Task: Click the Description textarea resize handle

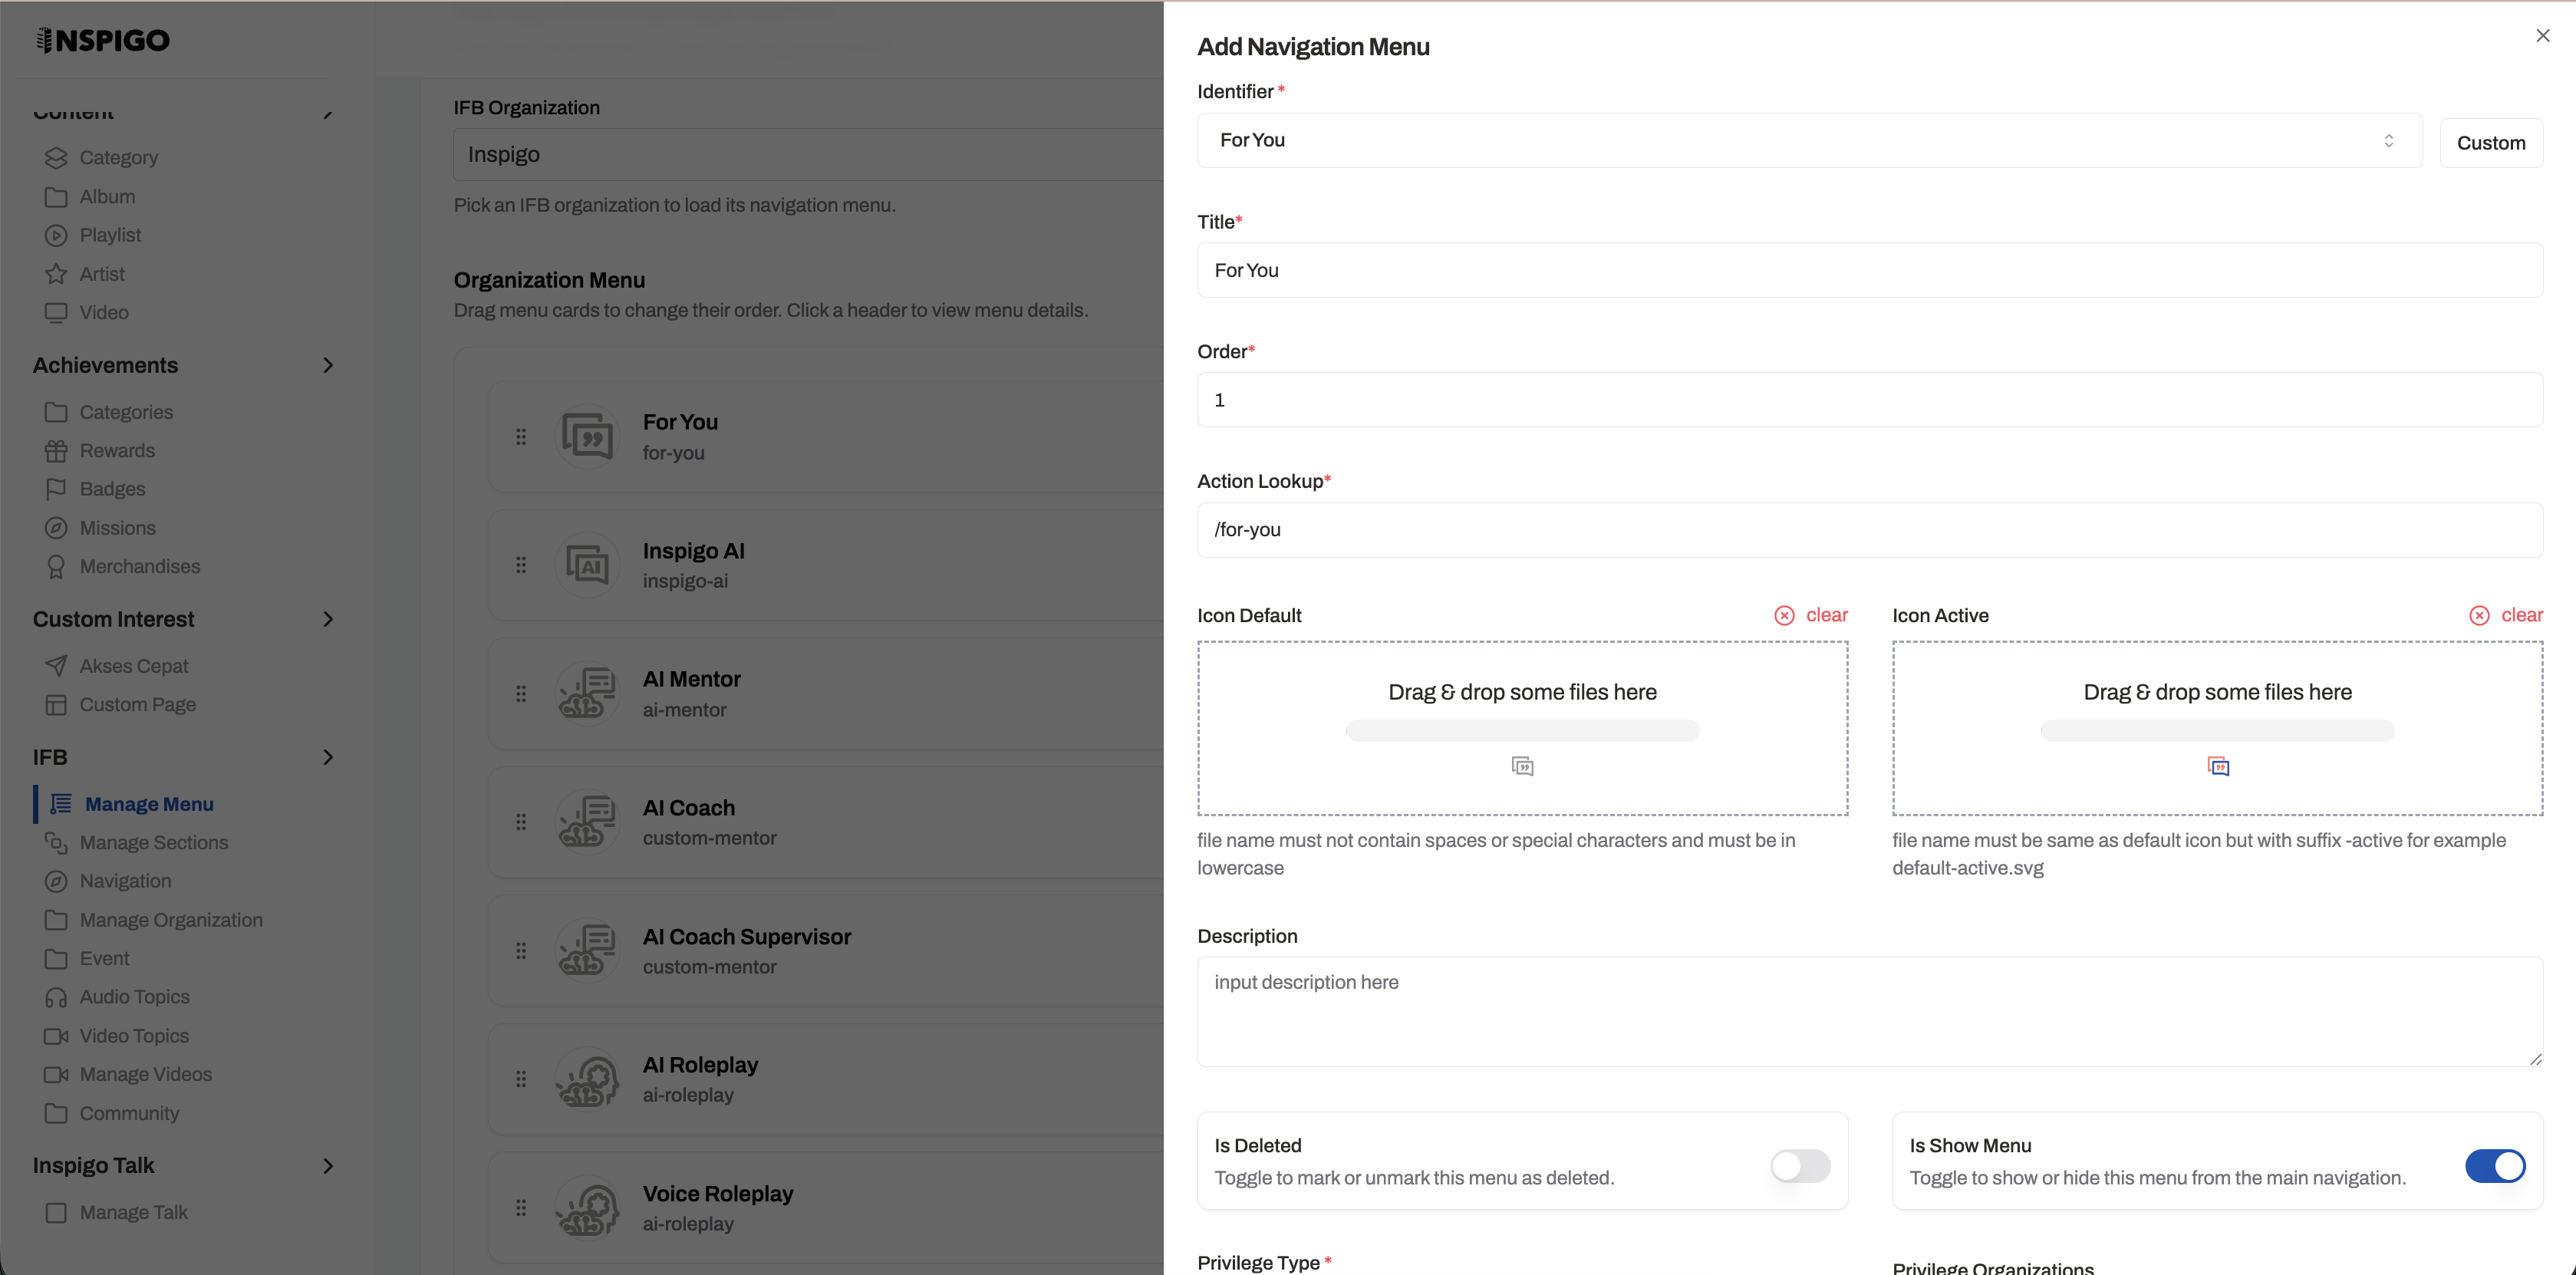Action: tap(2535, 1059)
